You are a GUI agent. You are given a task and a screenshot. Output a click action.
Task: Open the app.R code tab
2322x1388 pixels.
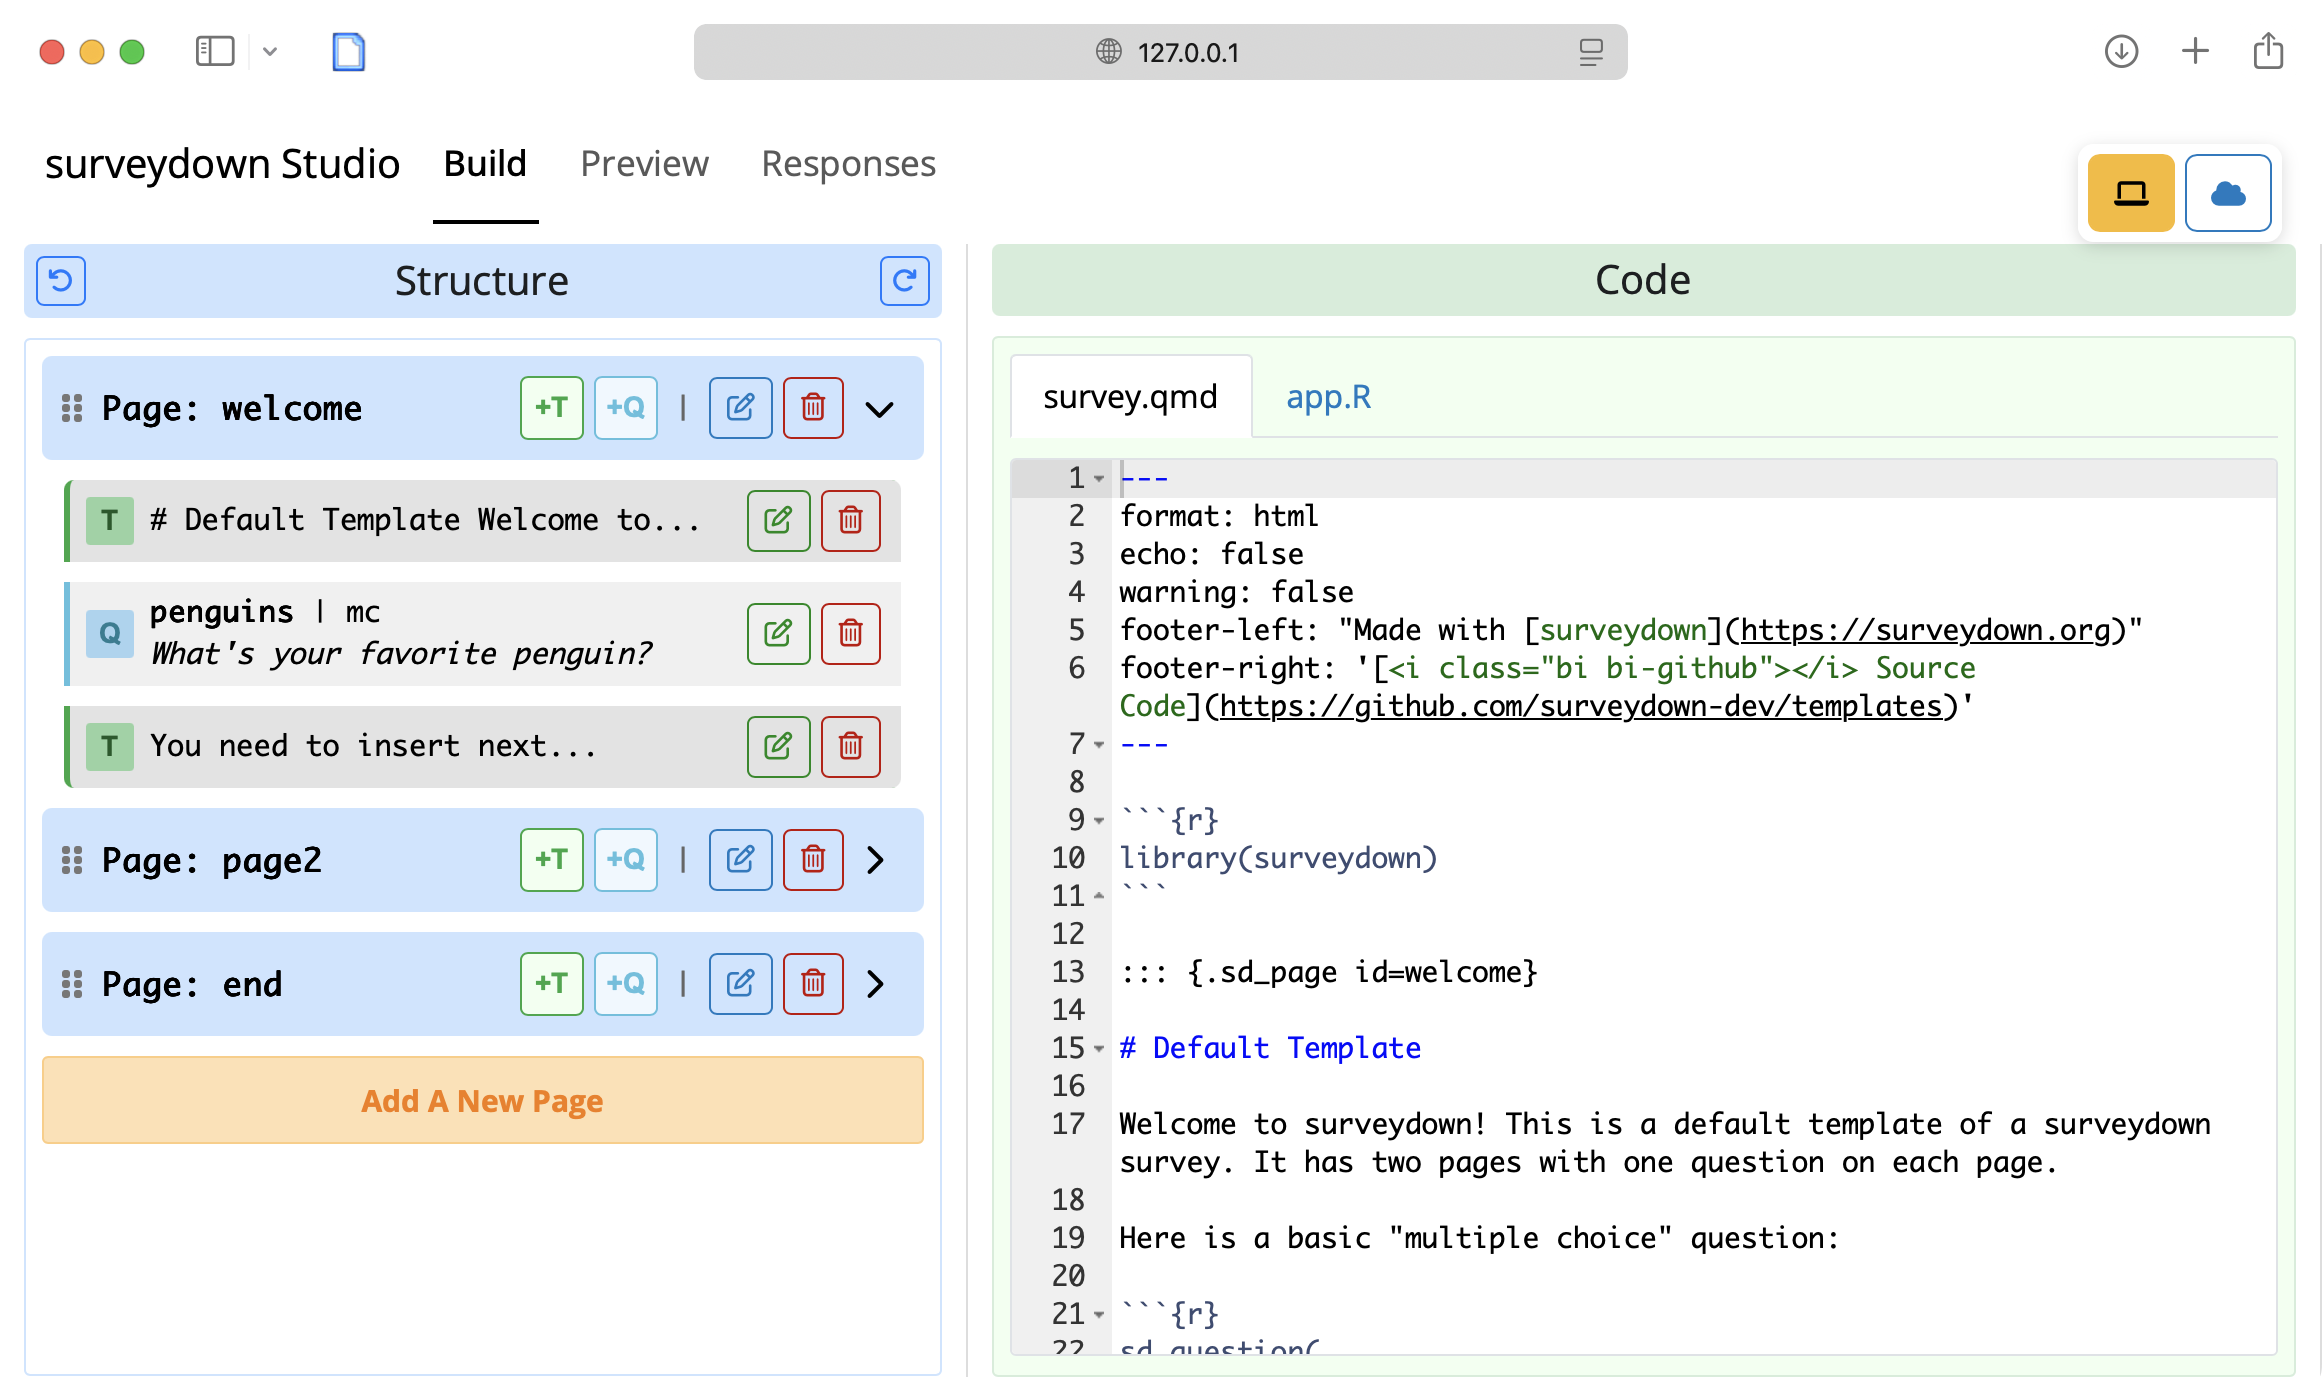point(1328,397)
